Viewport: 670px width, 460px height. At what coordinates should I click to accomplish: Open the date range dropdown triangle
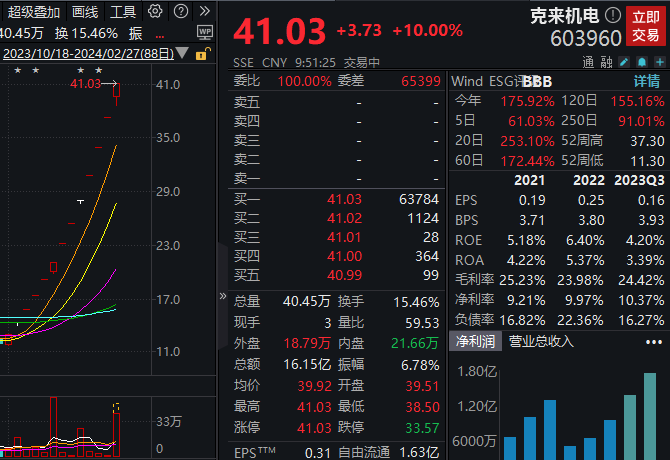(182, 53)
